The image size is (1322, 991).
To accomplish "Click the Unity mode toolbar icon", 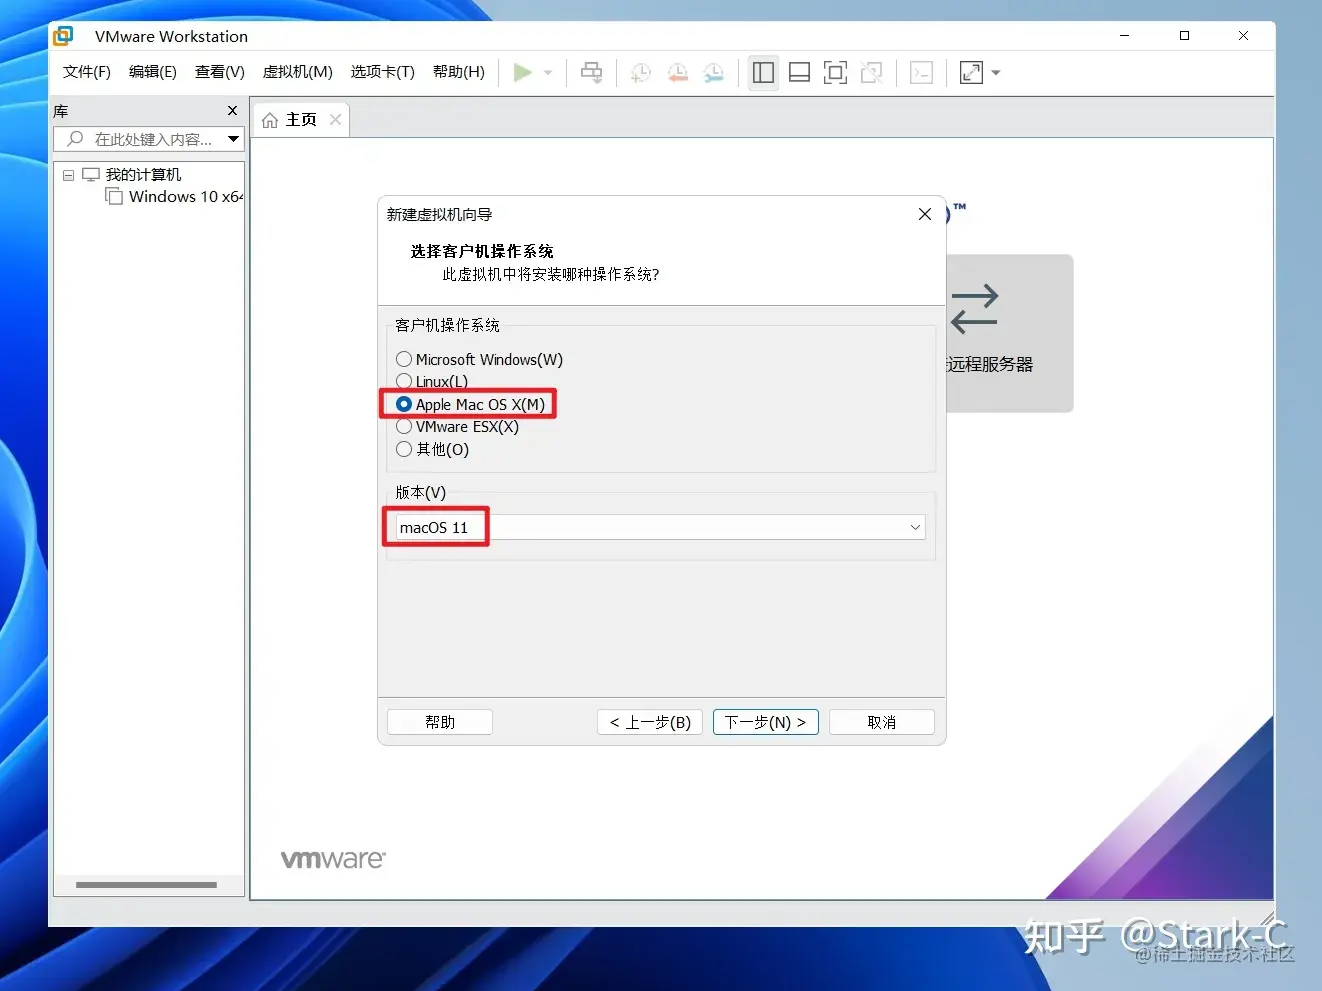I will 871,72.
